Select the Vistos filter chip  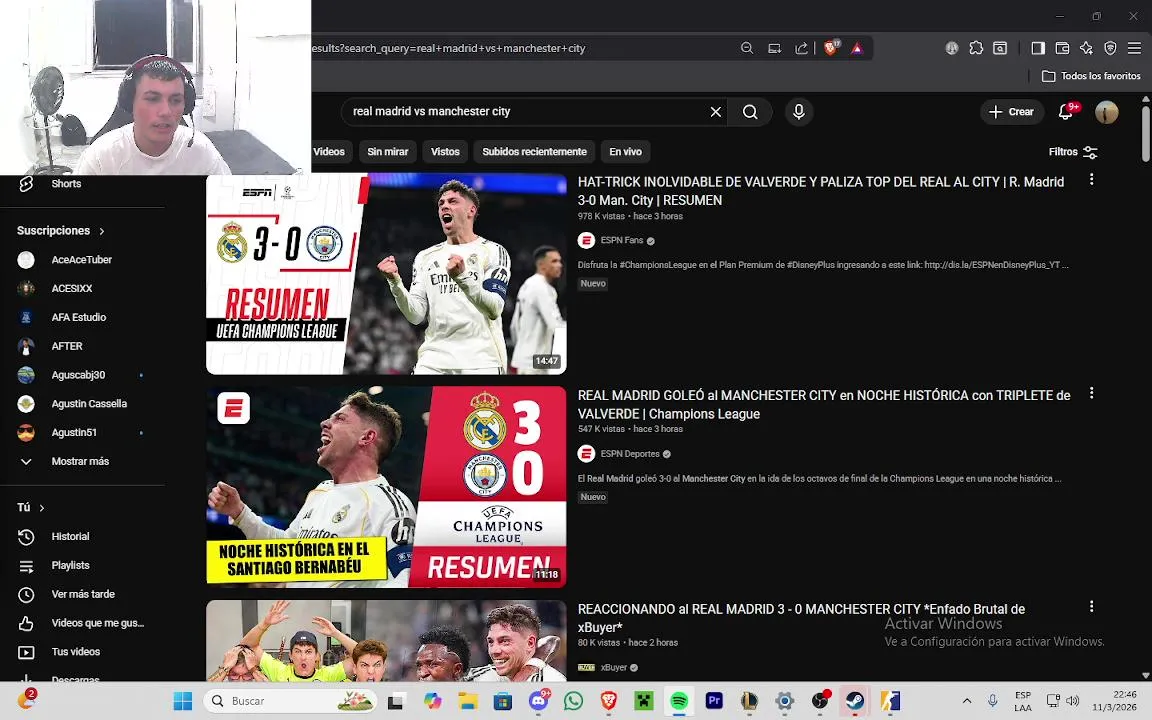[x=445, y=151]
